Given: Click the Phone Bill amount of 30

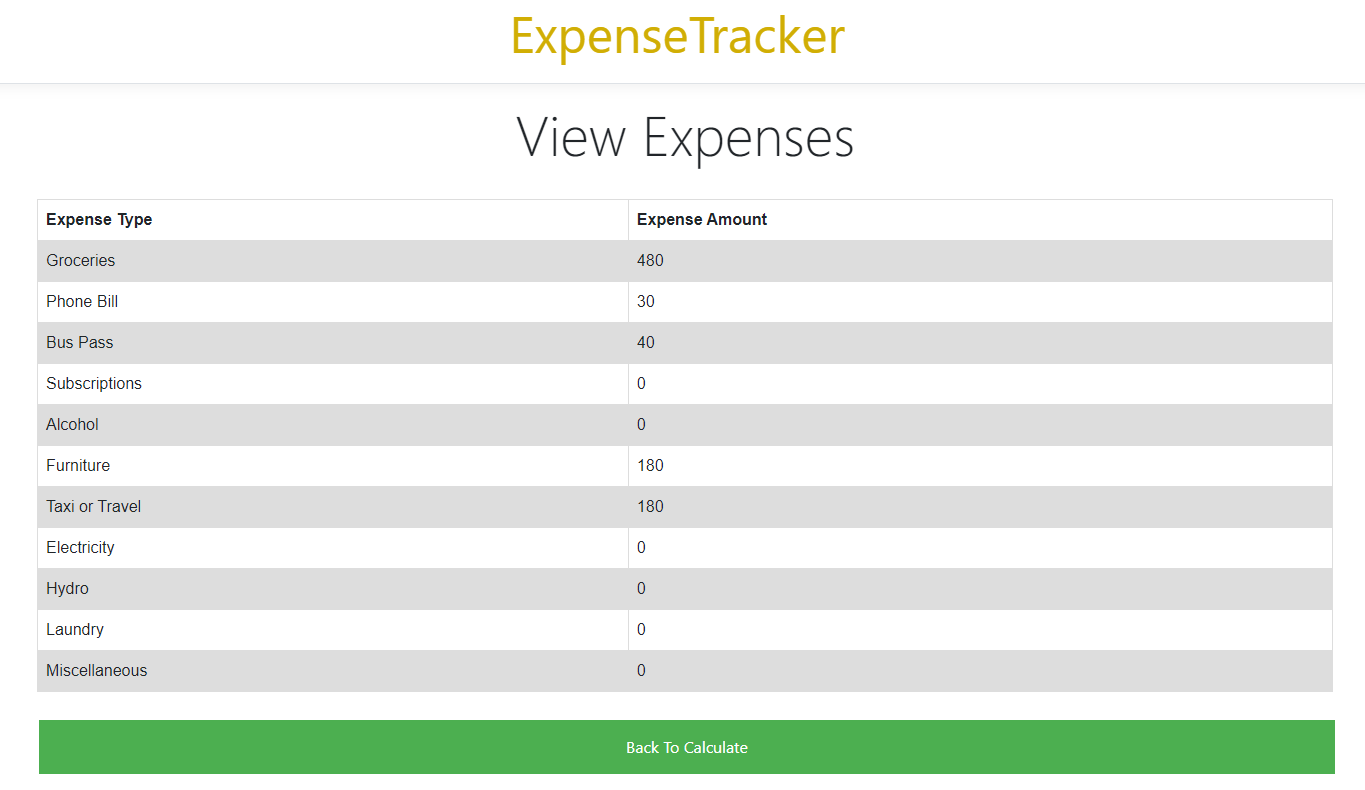Looking at the screenshot, I should (645, 301).
